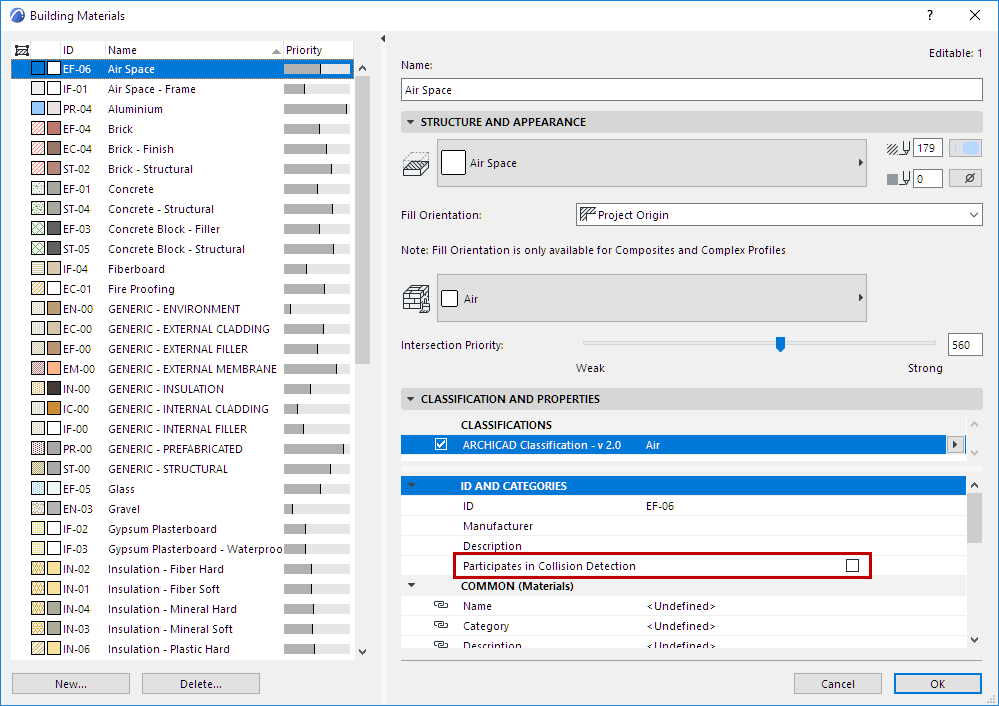Screen dimensions: 999x706
Task: Click the link icon beside Name property
Action: [441, 606]
